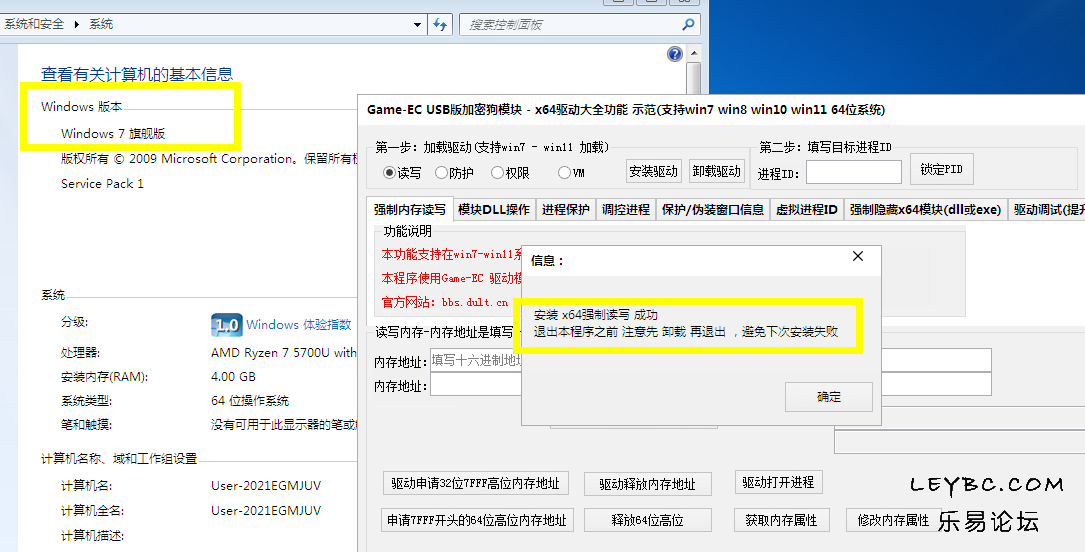
Task: Click the 进程ID input field
Action: click(x=854, y=172)
